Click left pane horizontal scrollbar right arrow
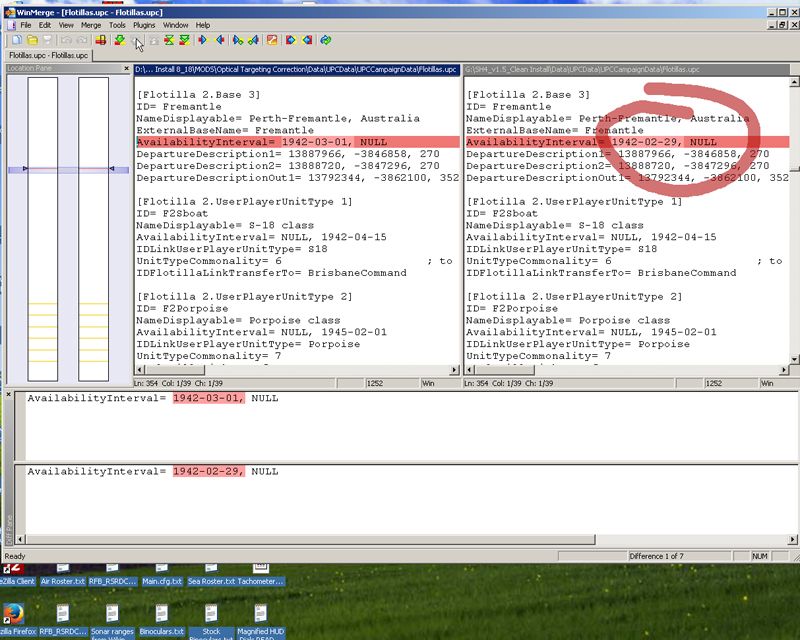 [455, 370]
